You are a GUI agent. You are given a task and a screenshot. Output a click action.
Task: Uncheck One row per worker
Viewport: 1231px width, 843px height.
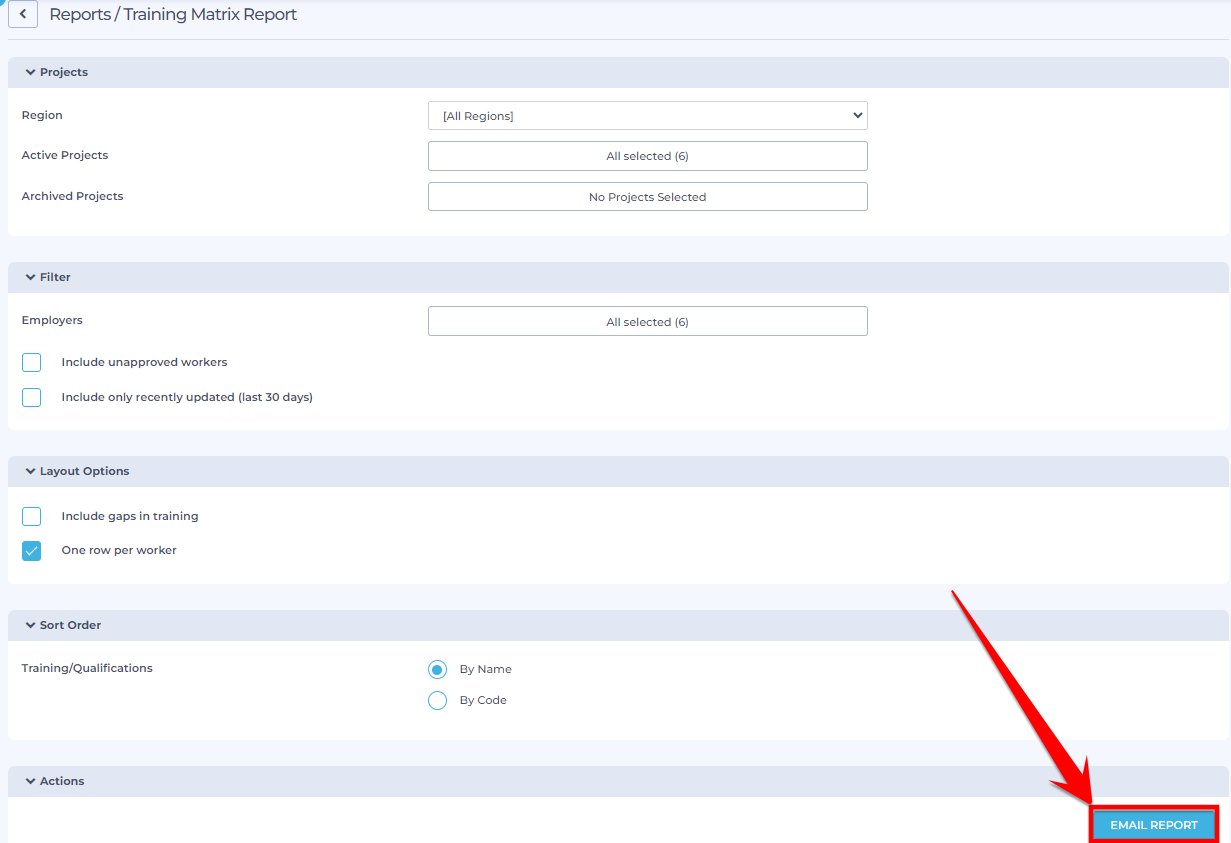[x=32, y=550]
